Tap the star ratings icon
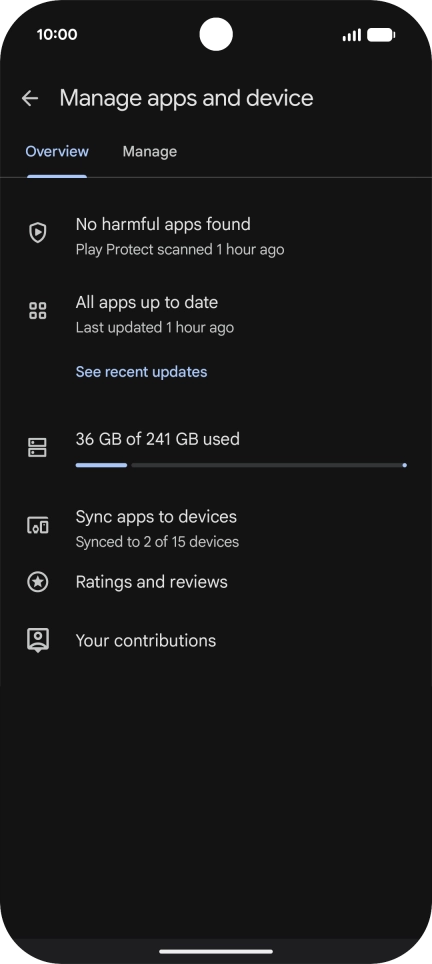Viewport: 432px width, 964px height. click(38, 582)
